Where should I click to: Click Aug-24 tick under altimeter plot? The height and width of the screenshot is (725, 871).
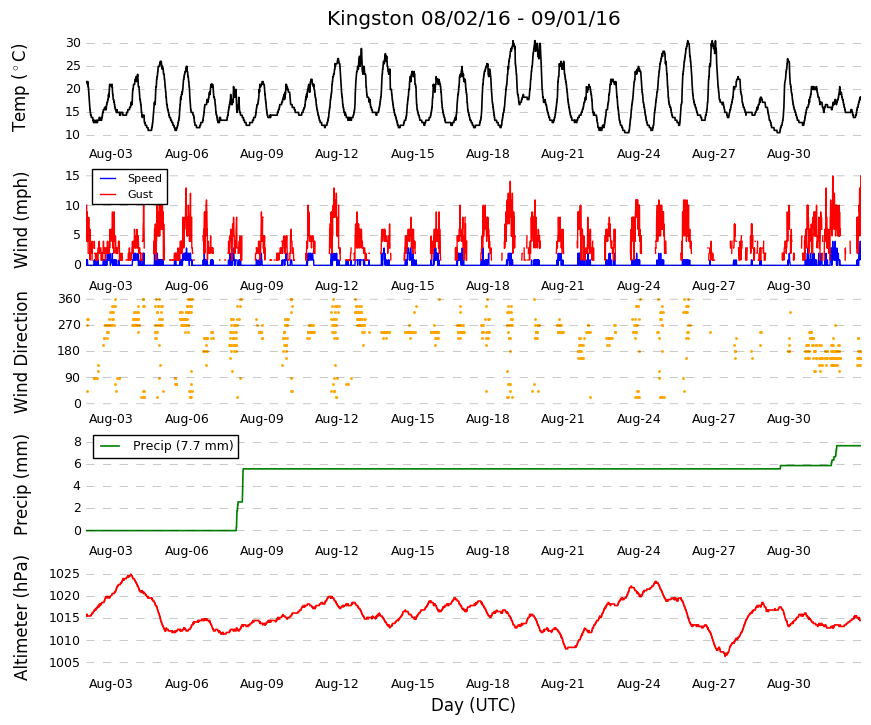(x=638, y=683)
